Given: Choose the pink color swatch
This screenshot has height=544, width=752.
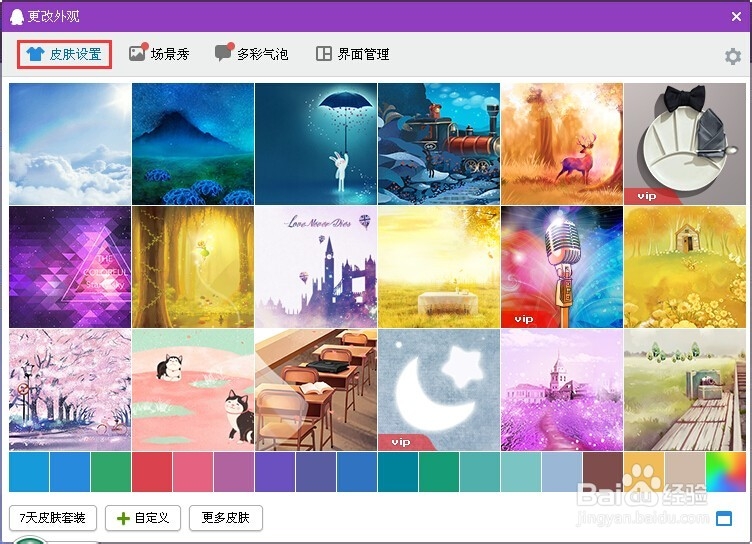Looking at the screenshot, I should click(193, 472).
